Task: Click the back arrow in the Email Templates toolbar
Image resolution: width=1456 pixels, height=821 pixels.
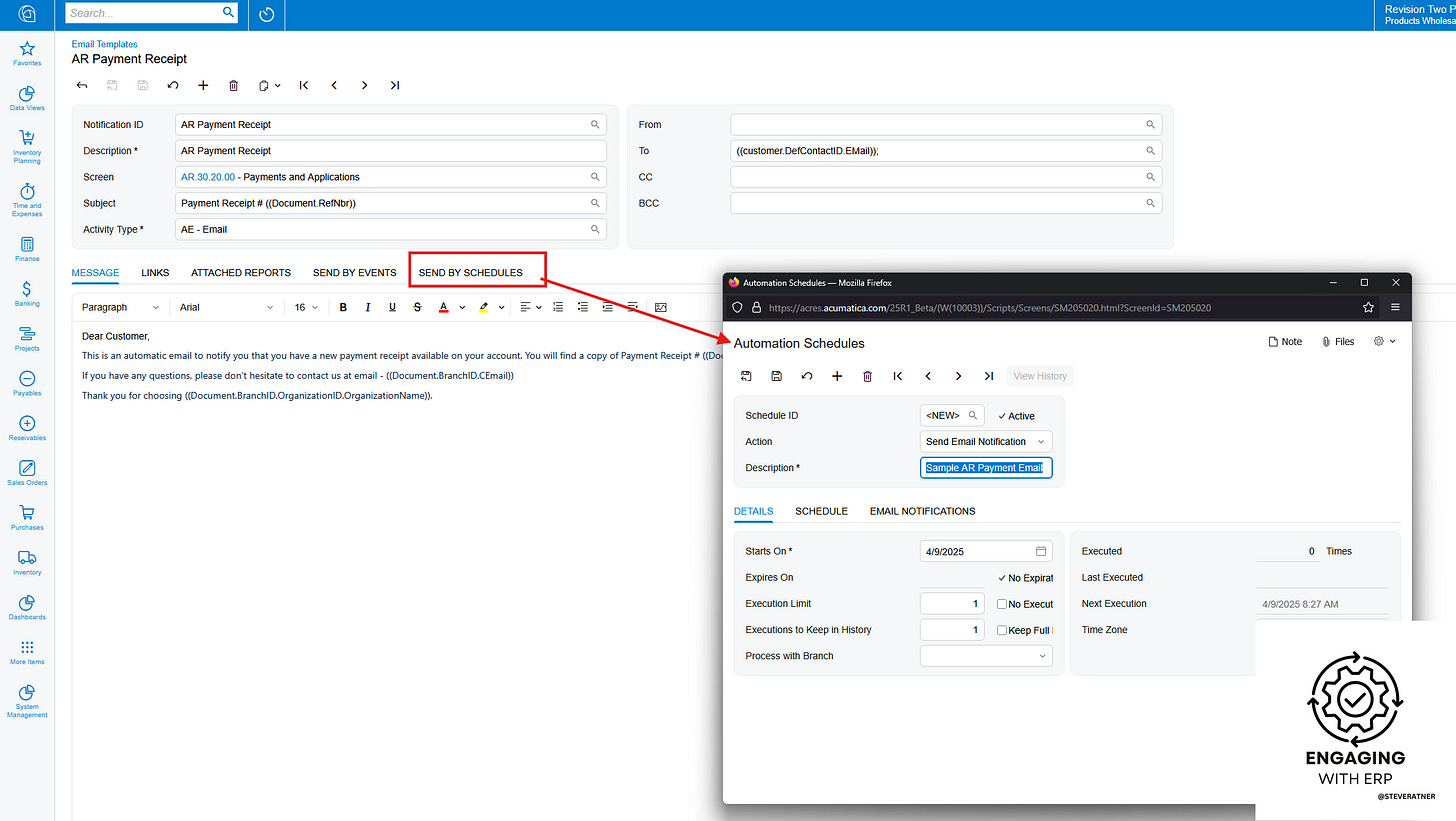Action: click(82, 86)
